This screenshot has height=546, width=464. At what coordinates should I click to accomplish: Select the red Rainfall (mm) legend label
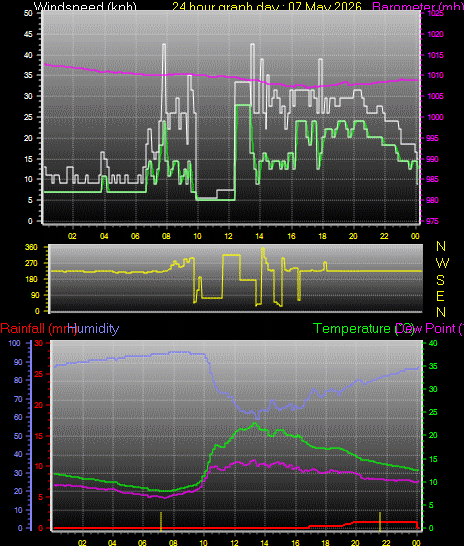(x=38, y=328)
